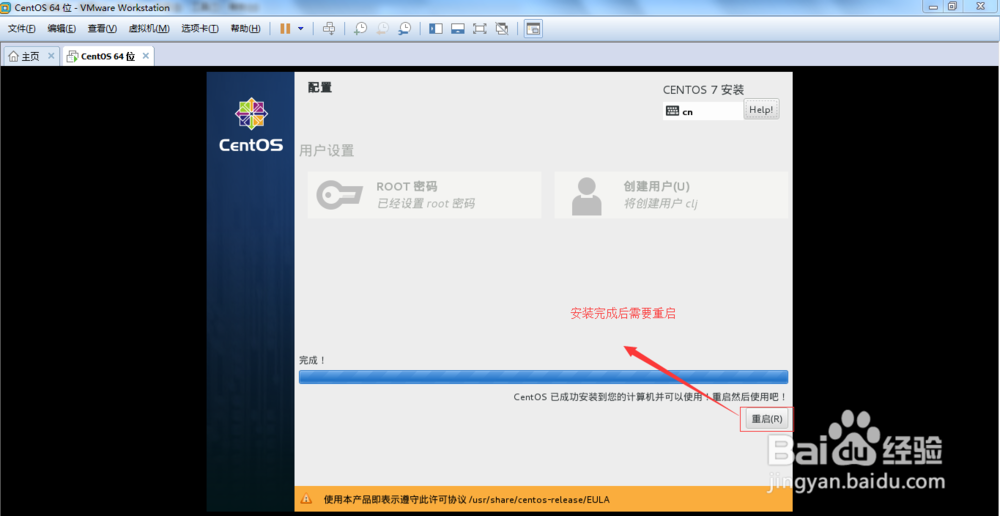Click the CENTOS 7 安装 heading
Screen dimensions: 1000x516
point(703,90)
